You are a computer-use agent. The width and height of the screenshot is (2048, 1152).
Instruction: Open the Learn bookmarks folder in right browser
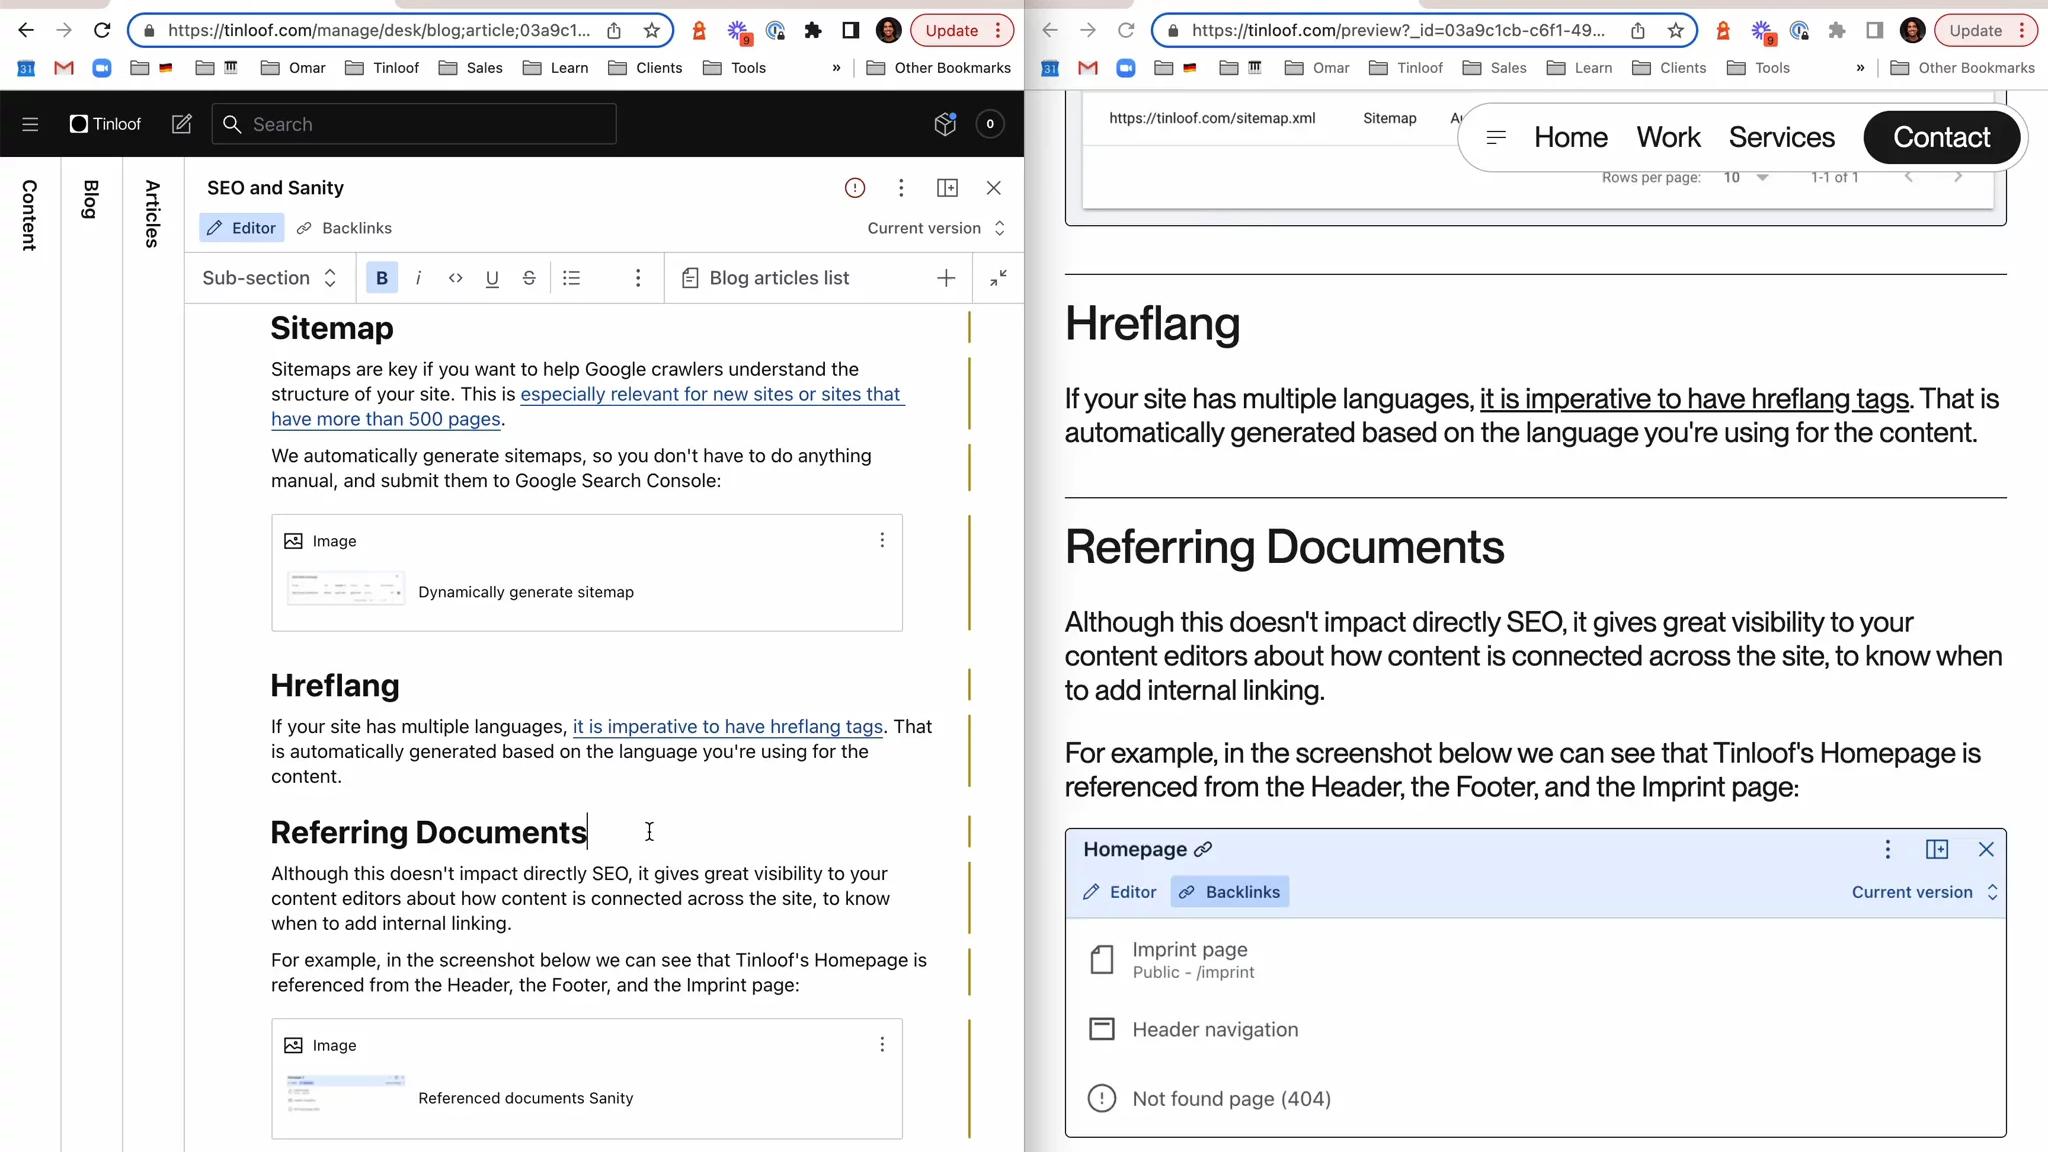(x=1579, y=68)
